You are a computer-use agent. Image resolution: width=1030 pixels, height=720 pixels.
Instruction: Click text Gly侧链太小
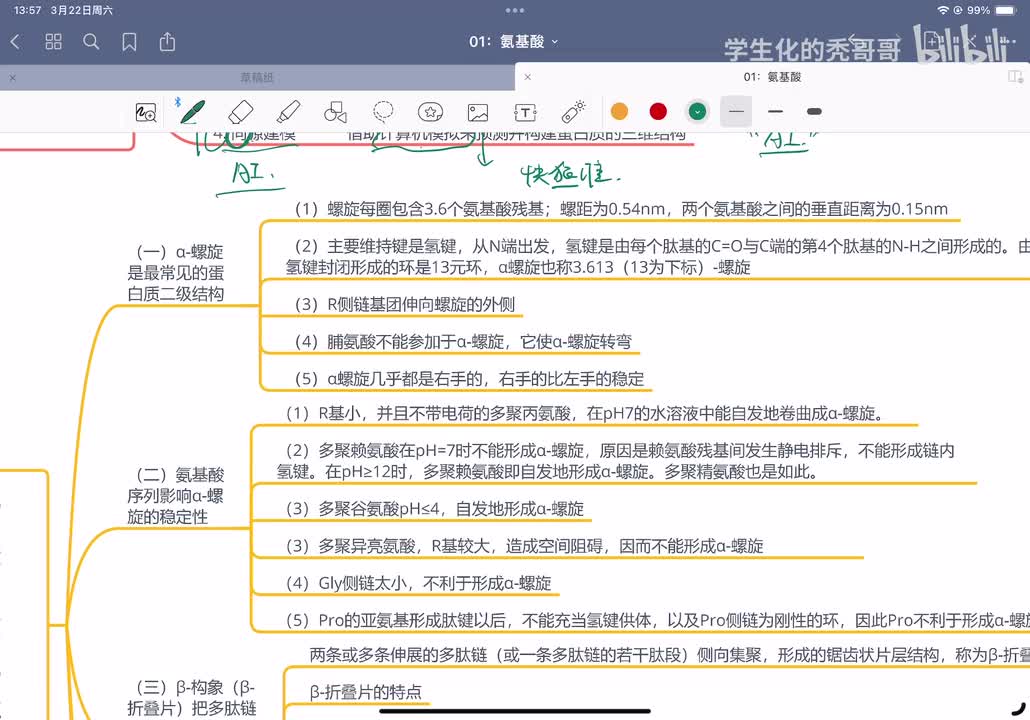click(418, 583)
